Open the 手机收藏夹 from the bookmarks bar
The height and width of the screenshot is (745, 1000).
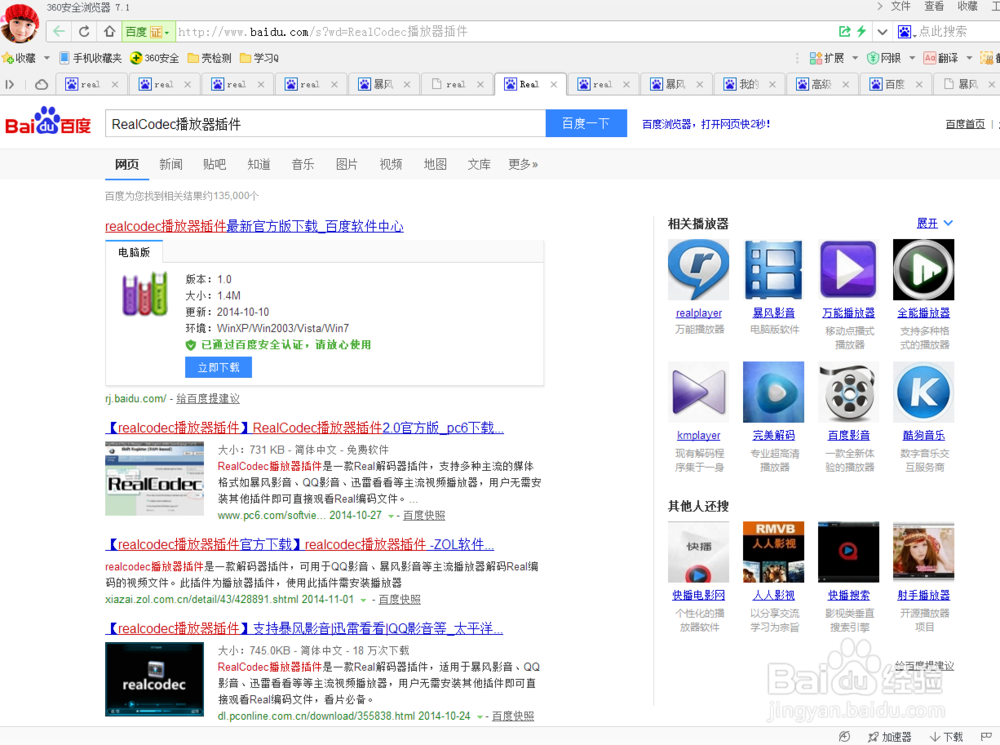pos(96,57)
